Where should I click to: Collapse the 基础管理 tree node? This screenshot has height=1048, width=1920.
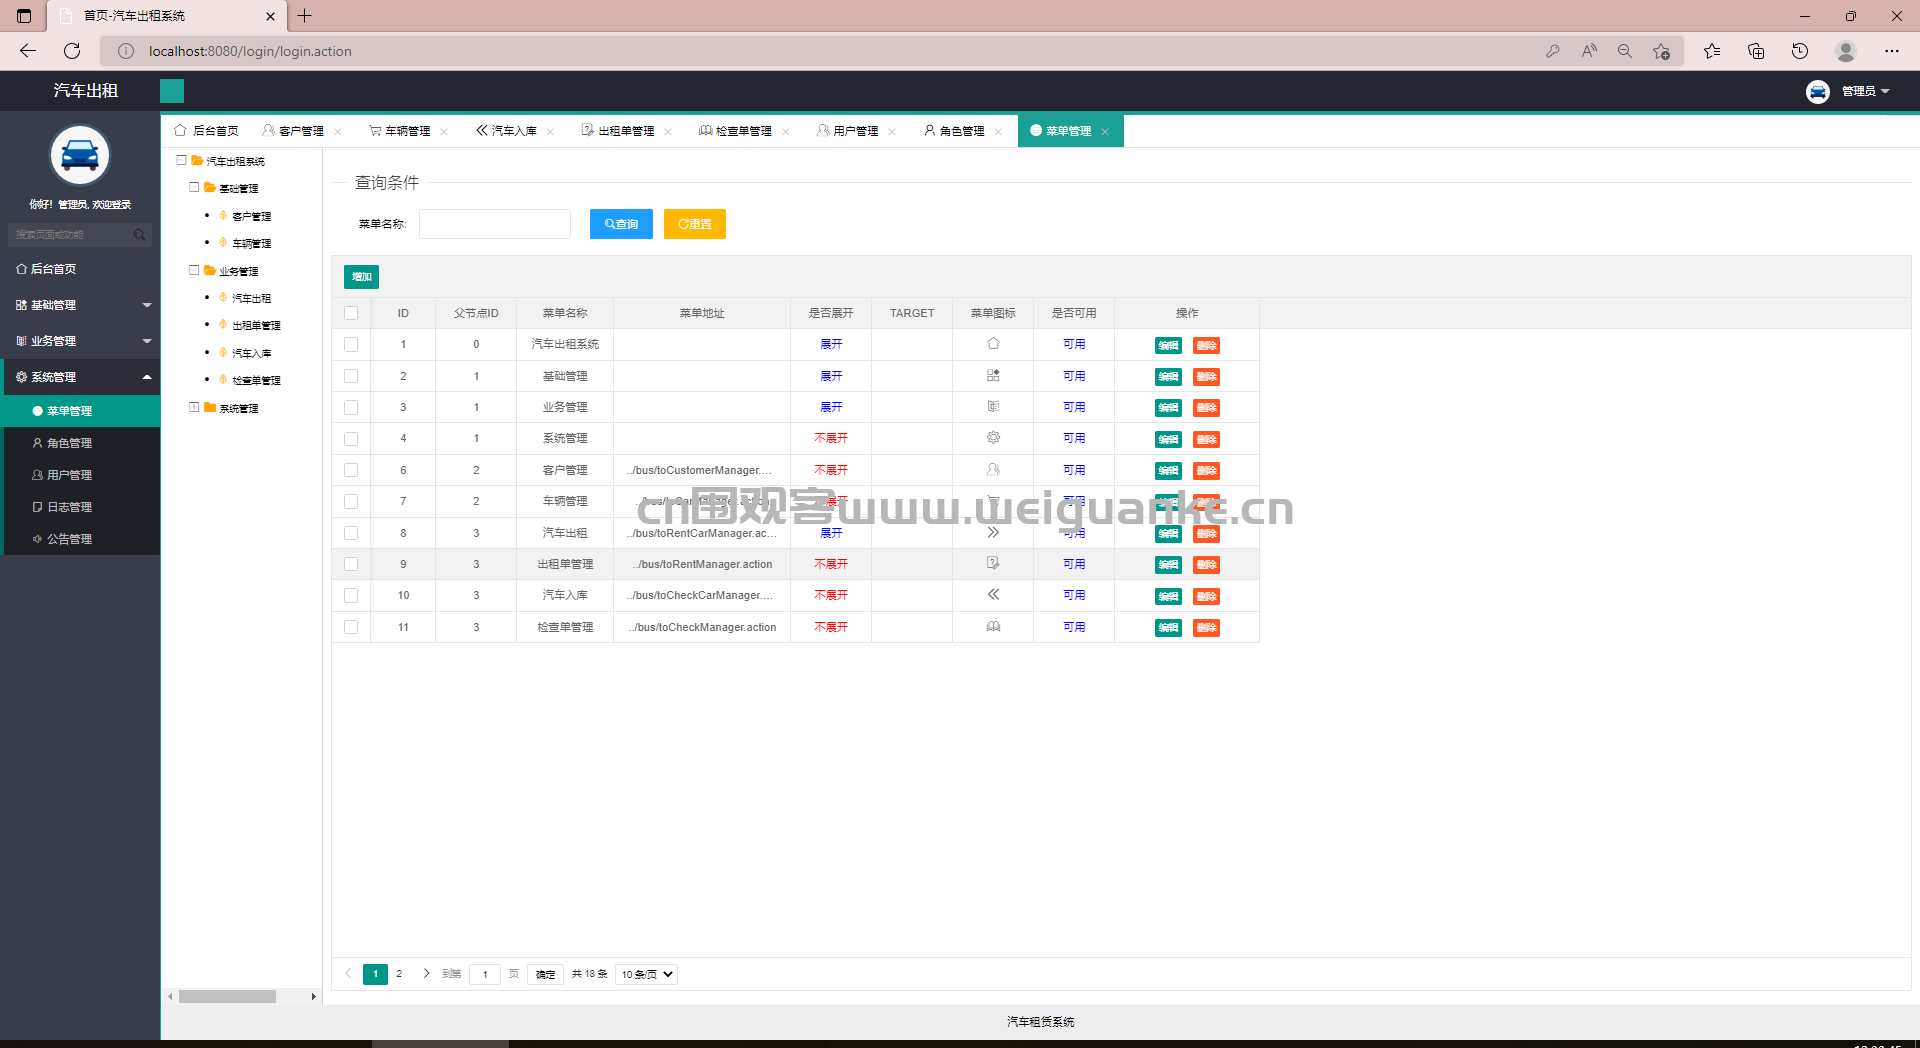[x=194, y=187]
